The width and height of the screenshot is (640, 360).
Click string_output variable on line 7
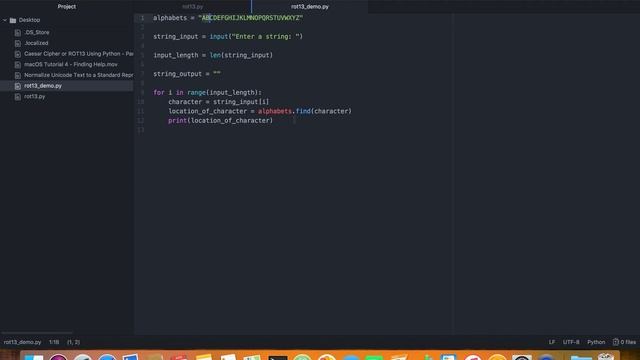coord(178,74)
